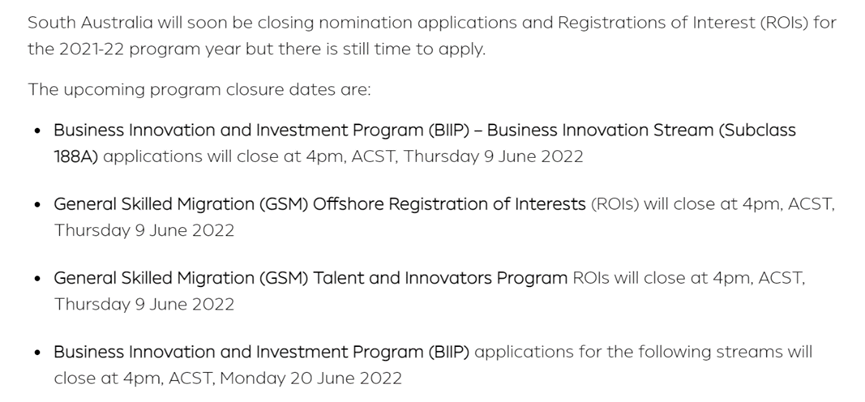Click "Thursday 9 June 2022" under Offshore ROIs
The width and height of the screenshot is (865, 402).
tap(144, 231)
